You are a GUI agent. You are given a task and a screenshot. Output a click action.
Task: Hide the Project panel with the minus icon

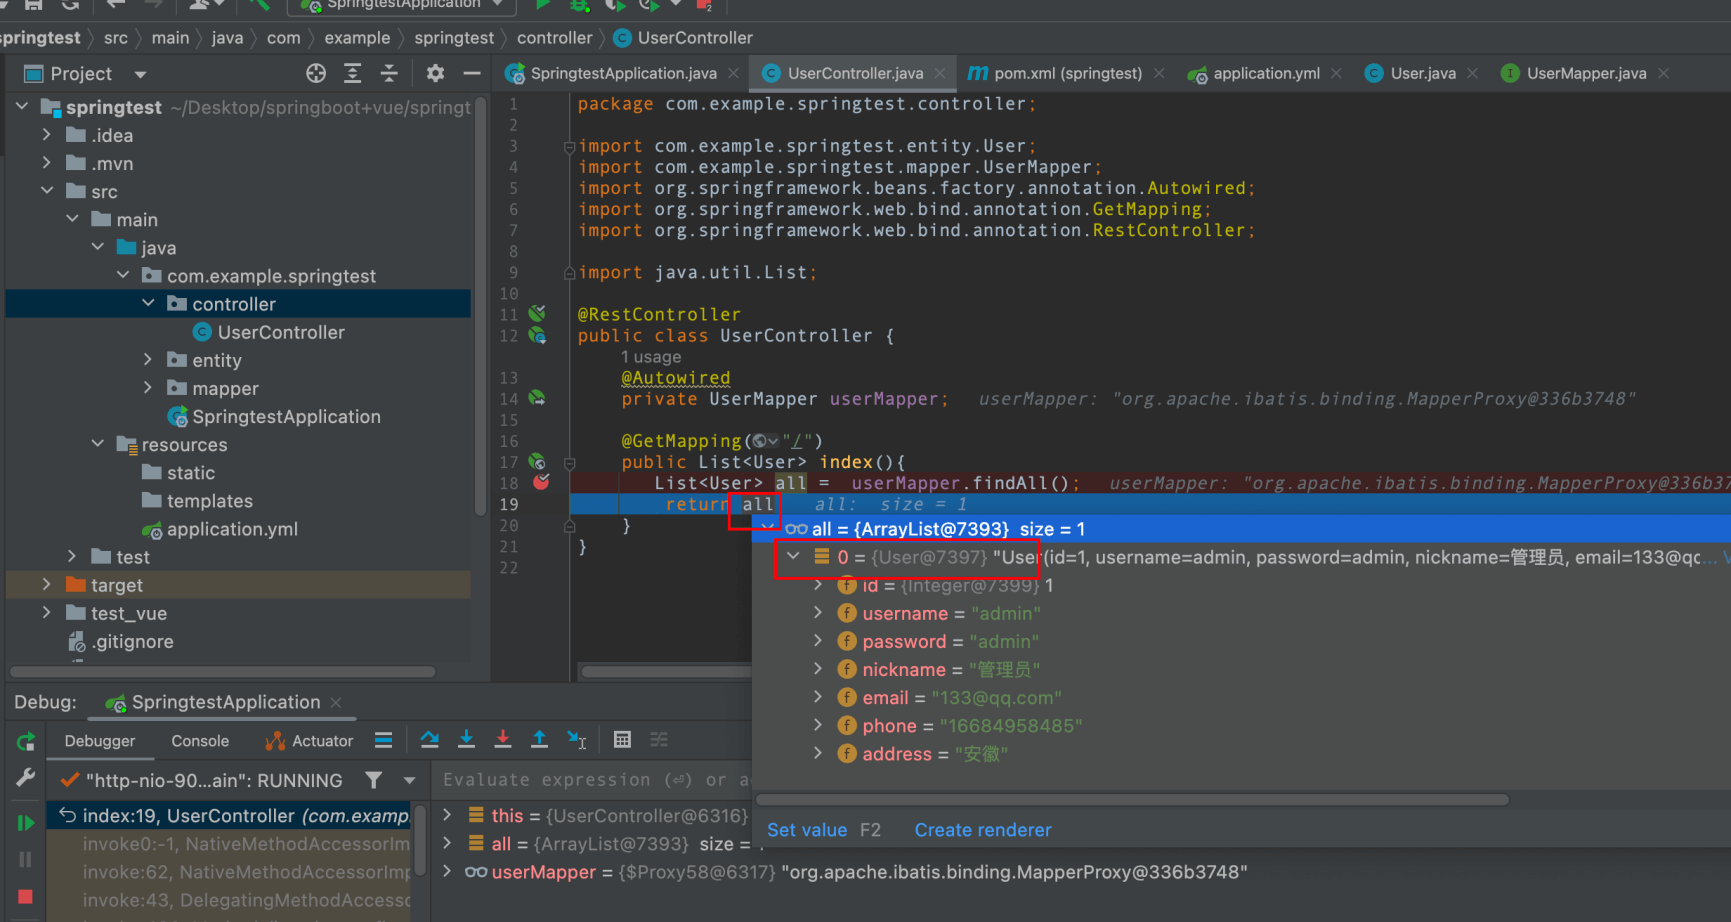pyautogui.click(x=472, y=73)
